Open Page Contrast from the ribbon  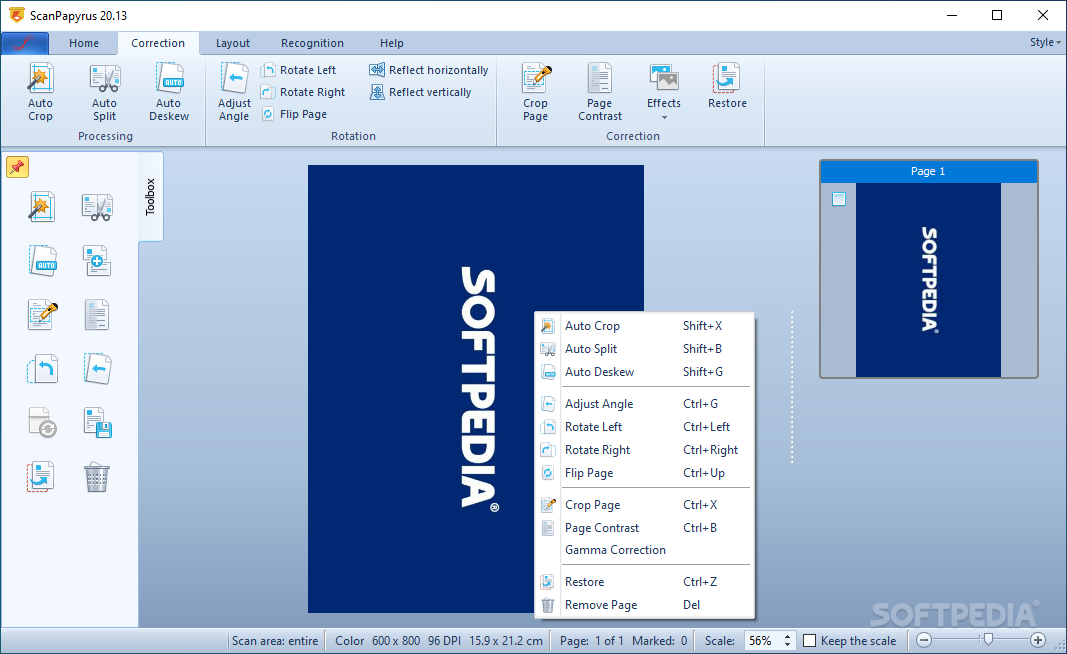(600, 93)
